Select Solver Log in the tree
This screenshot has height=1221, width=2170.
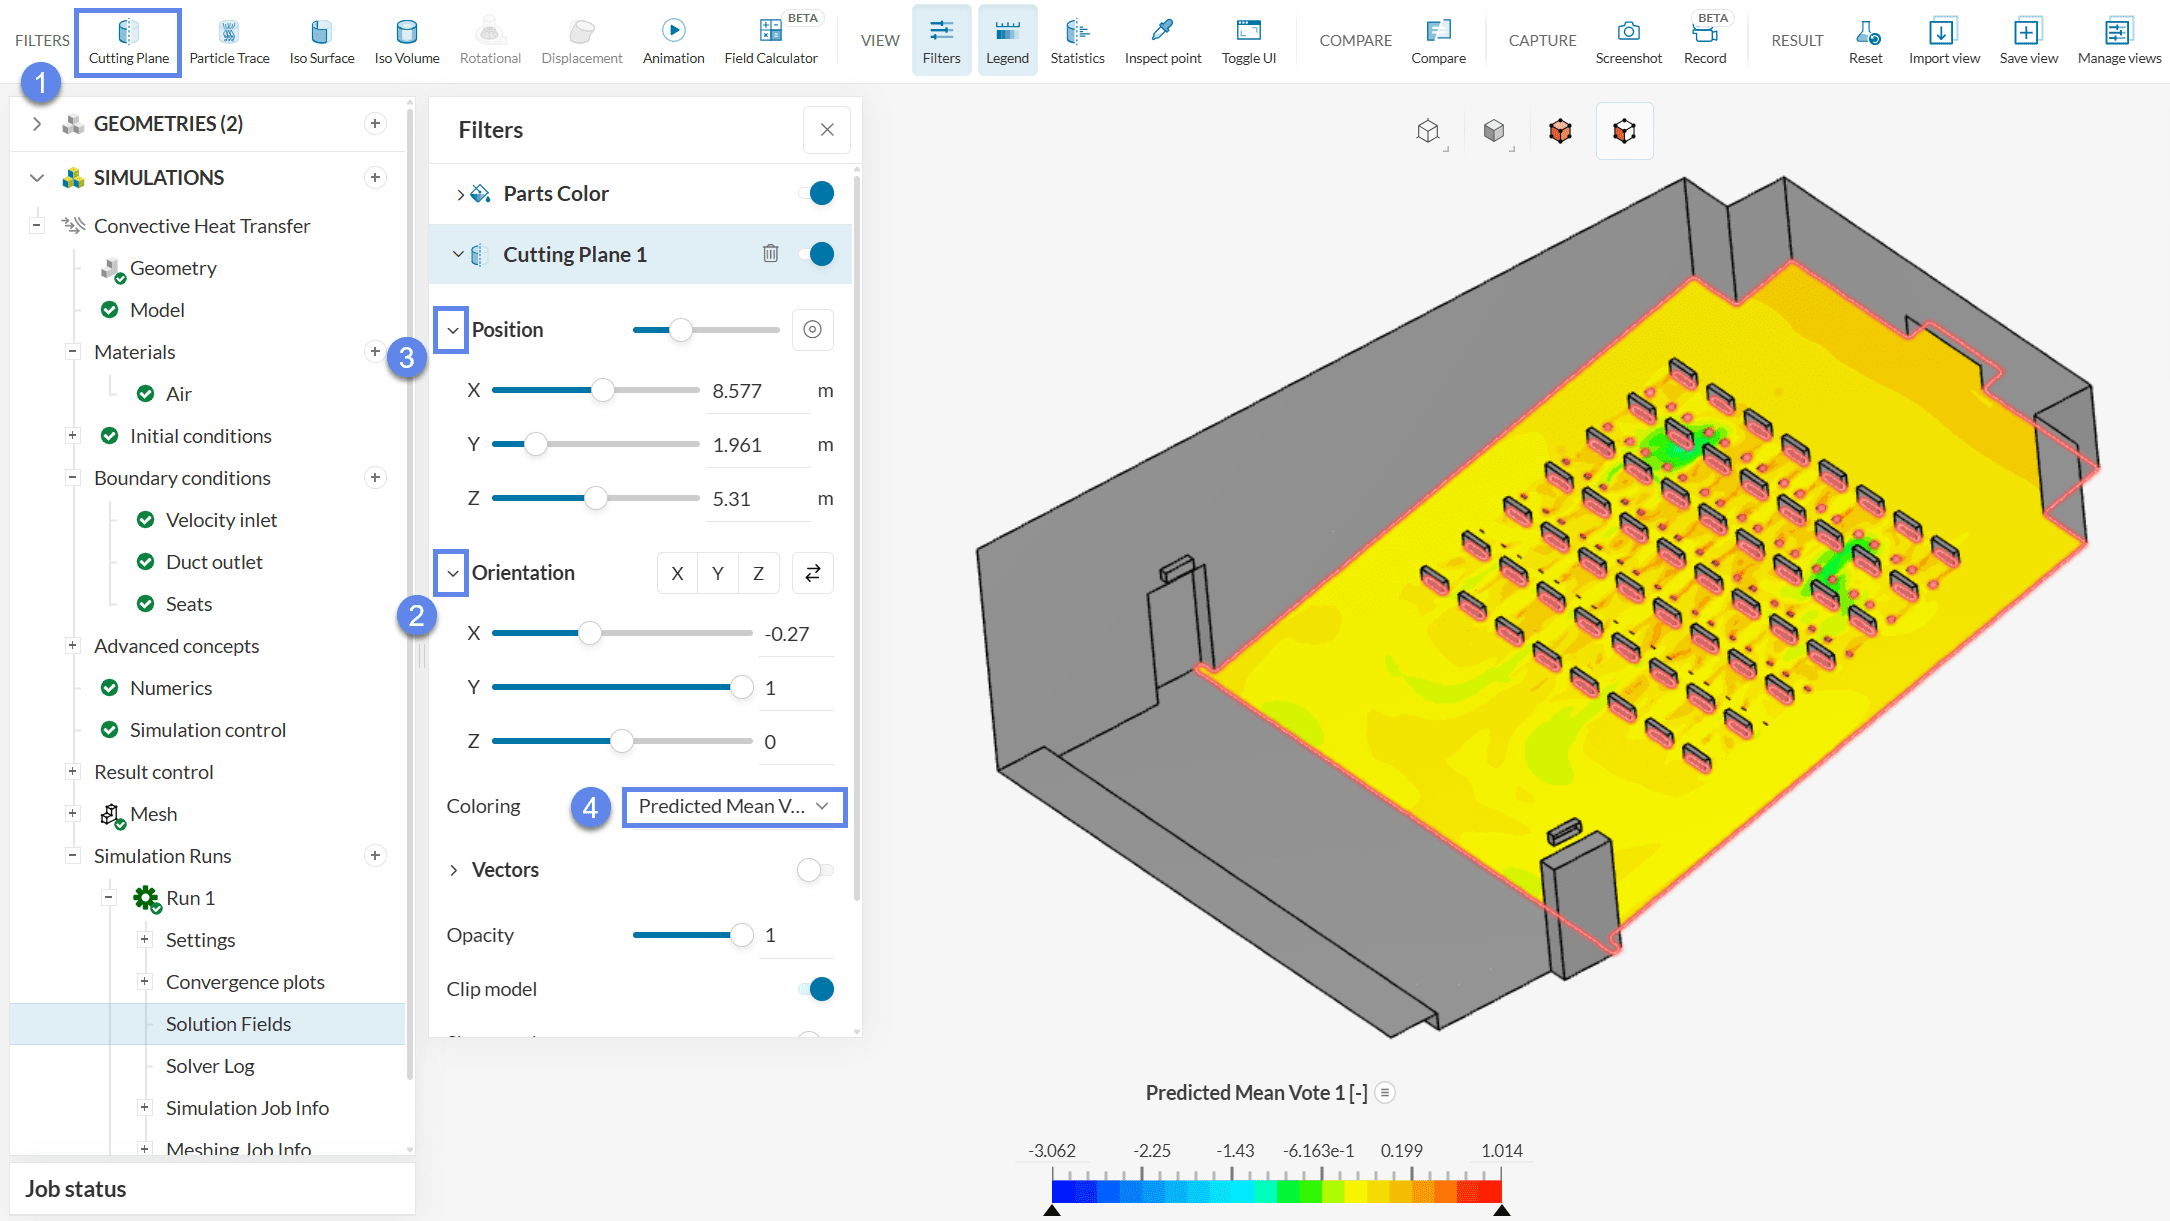point(210,1066)
